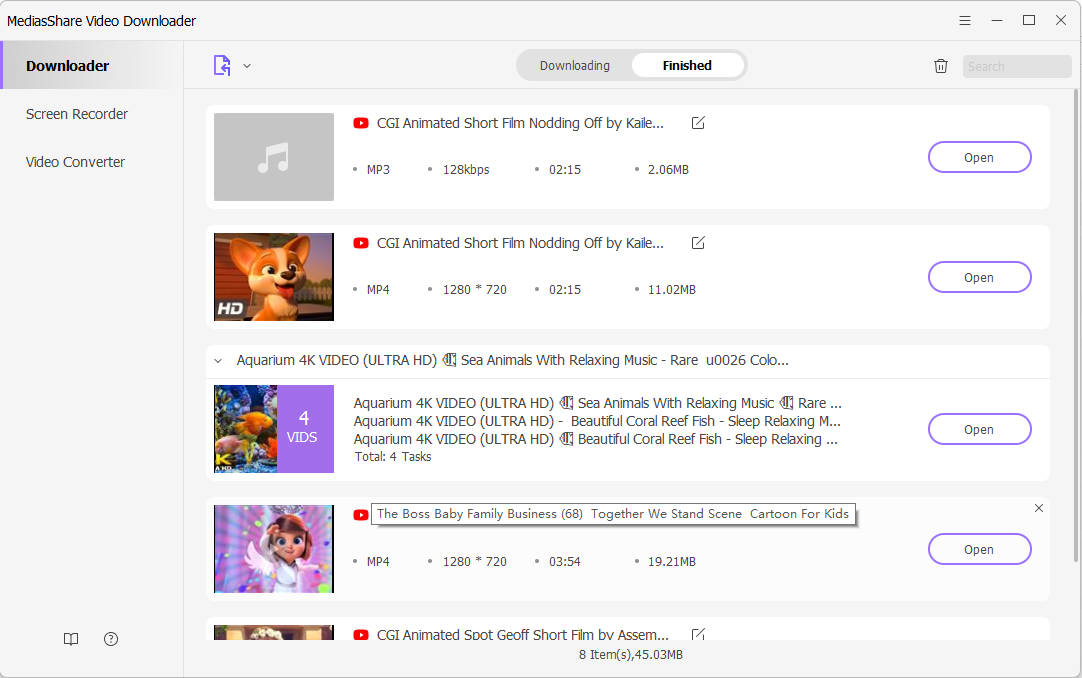Click the corgi HD video thumbnail
This screenshot has height=678, width=1082.
274,277
